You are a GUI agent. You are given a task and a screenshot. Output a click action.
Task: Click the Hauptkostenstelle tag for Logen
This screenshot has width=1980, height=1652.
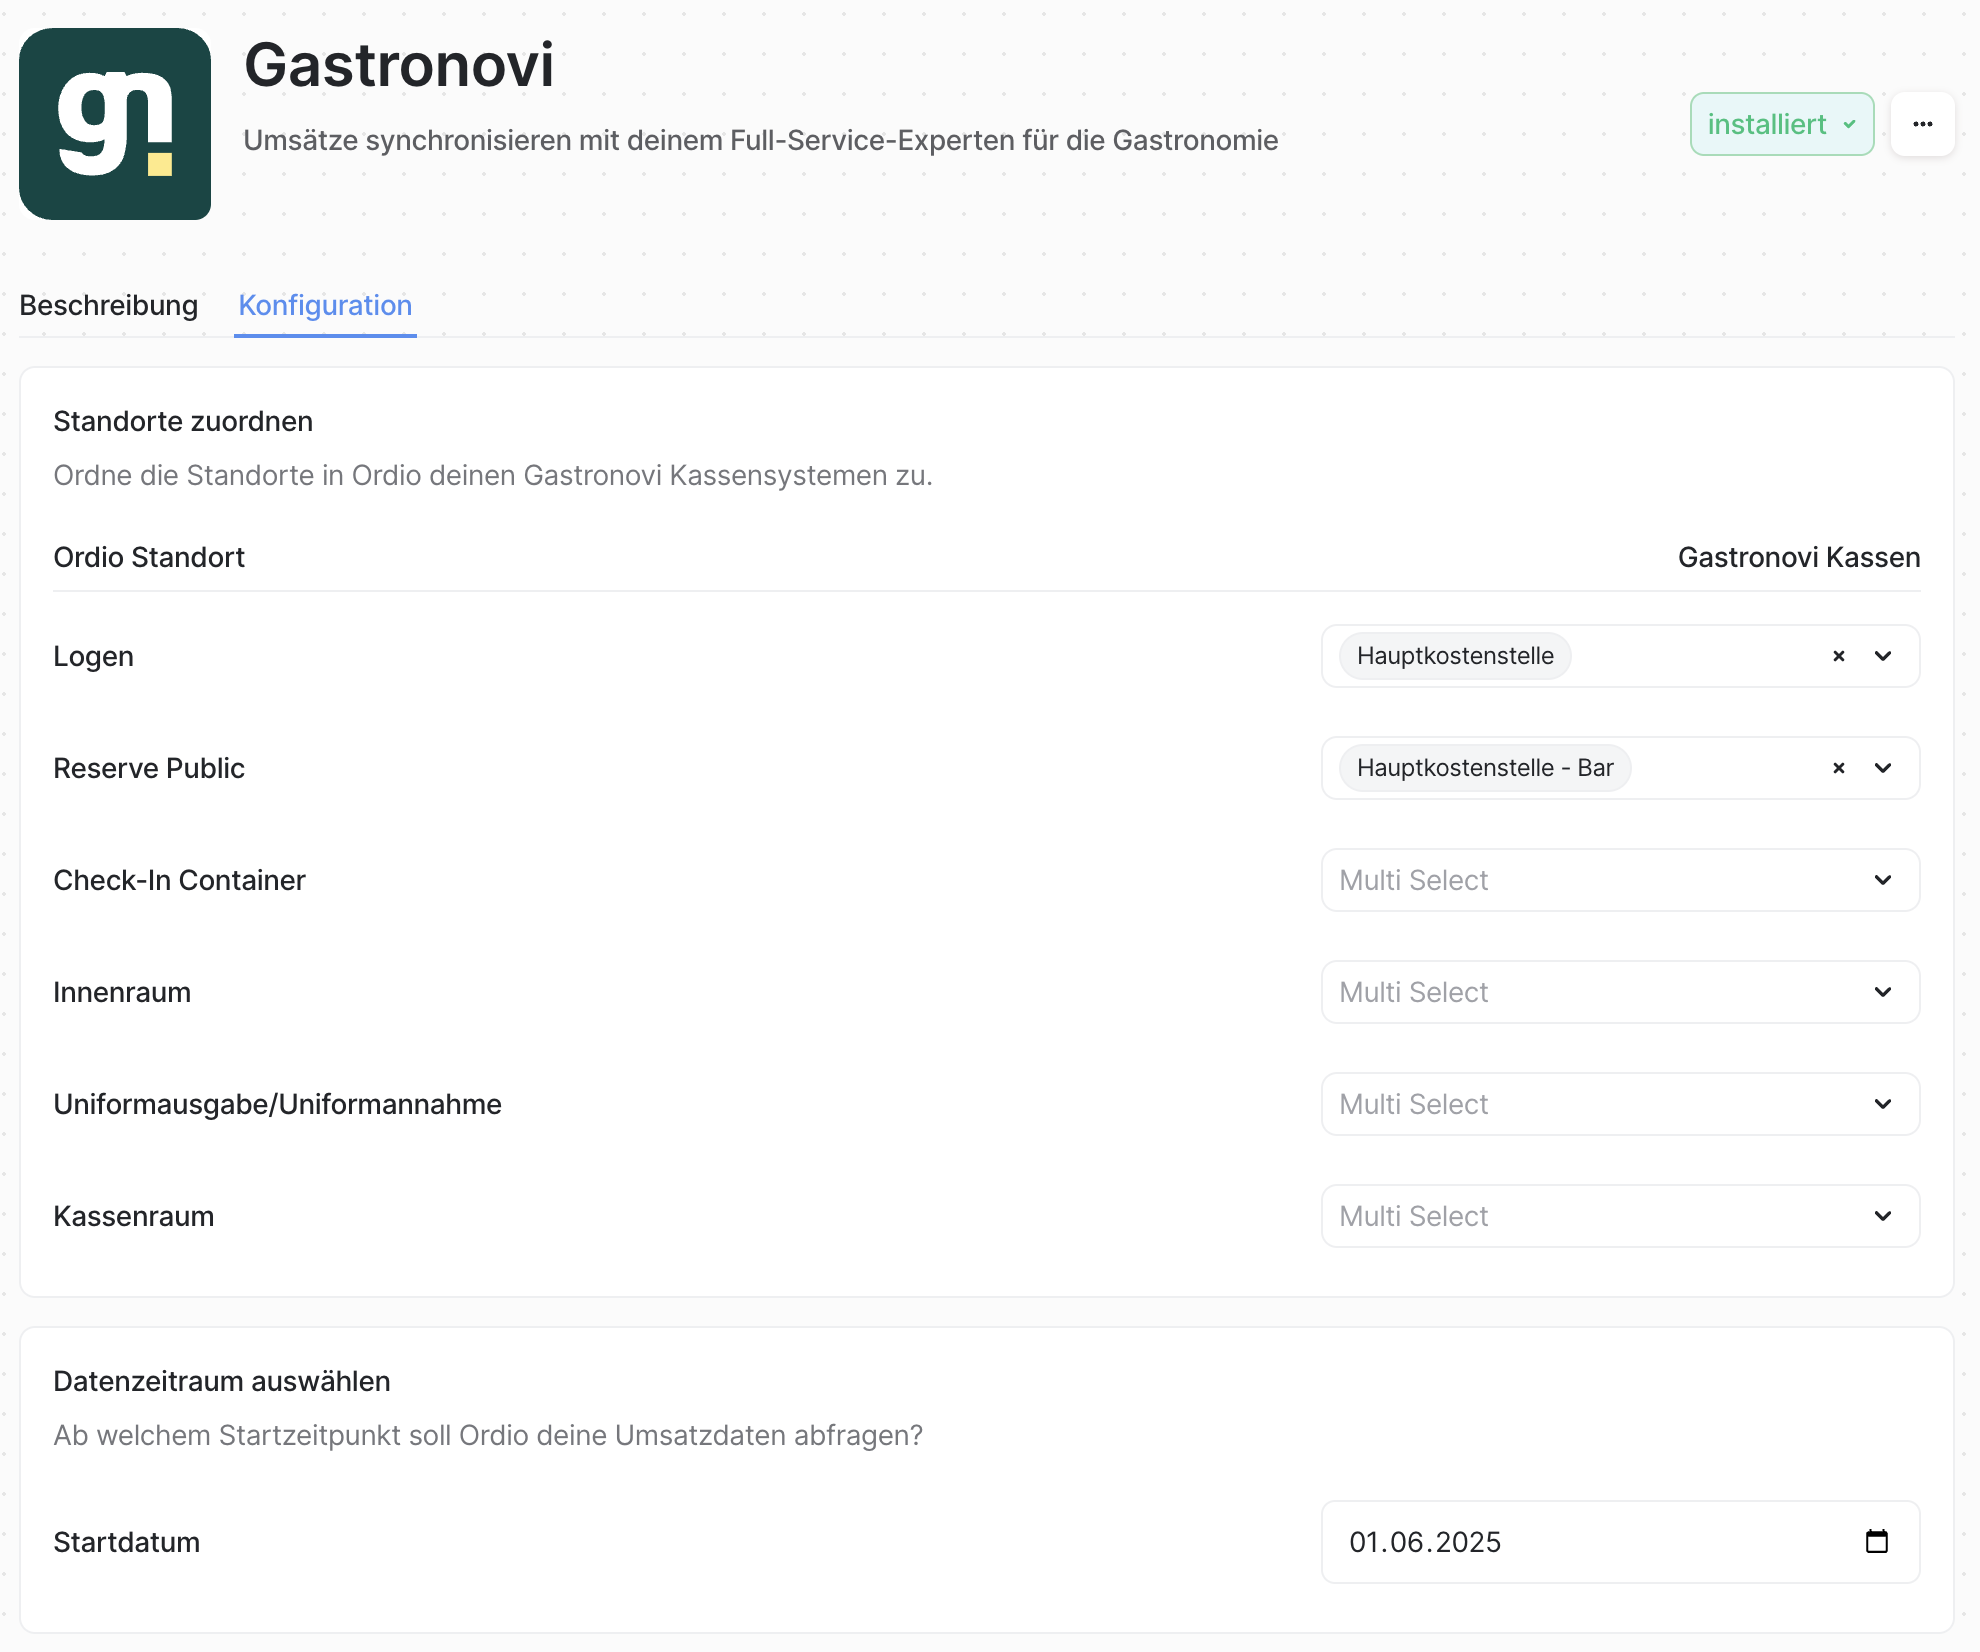1455,656
